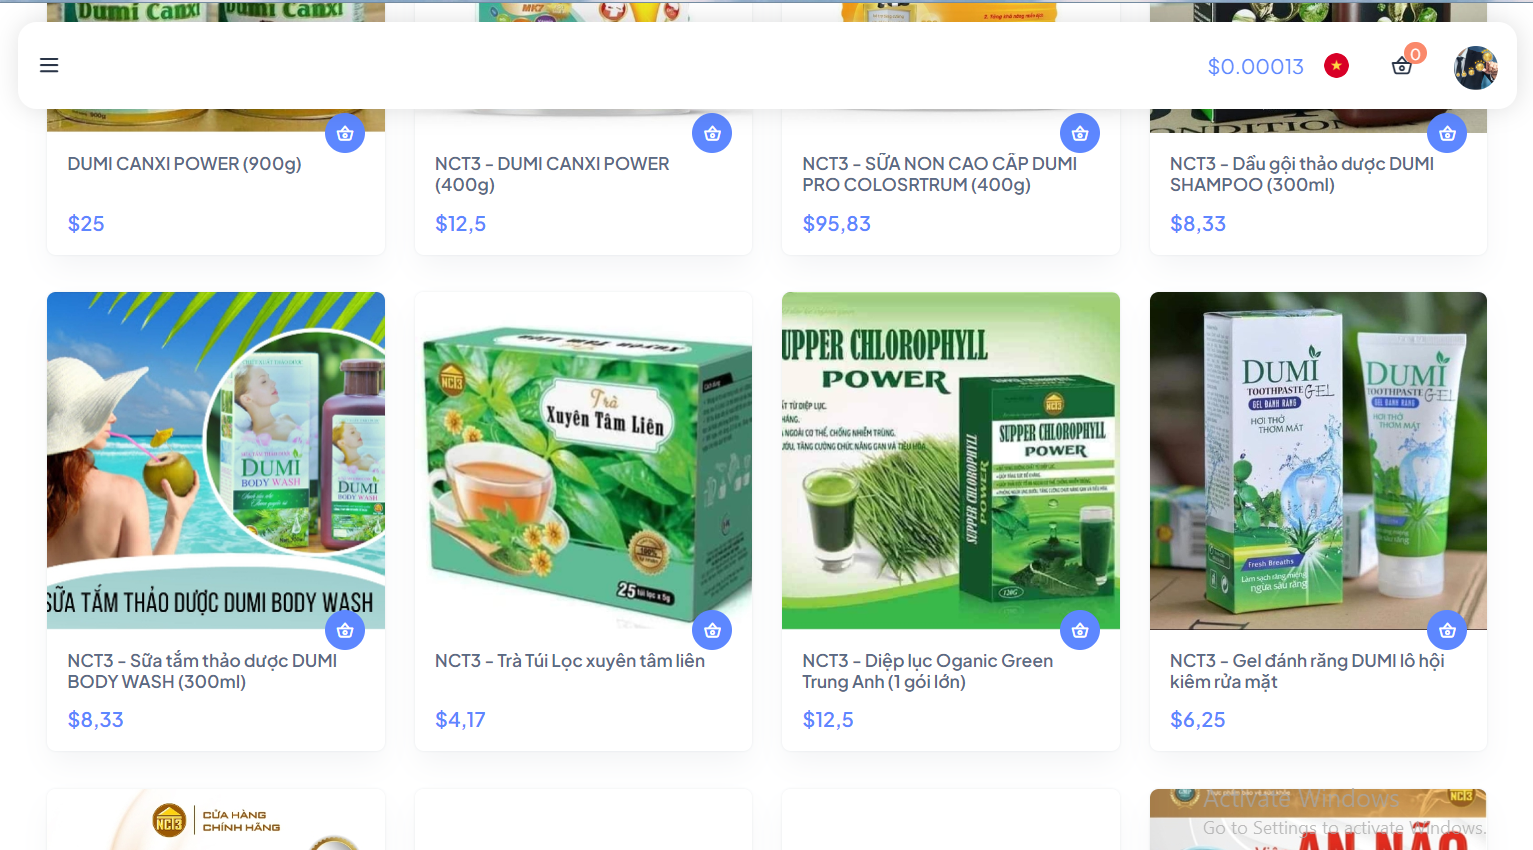Open the hamburger menu
1533x850 pixels.
49,65
